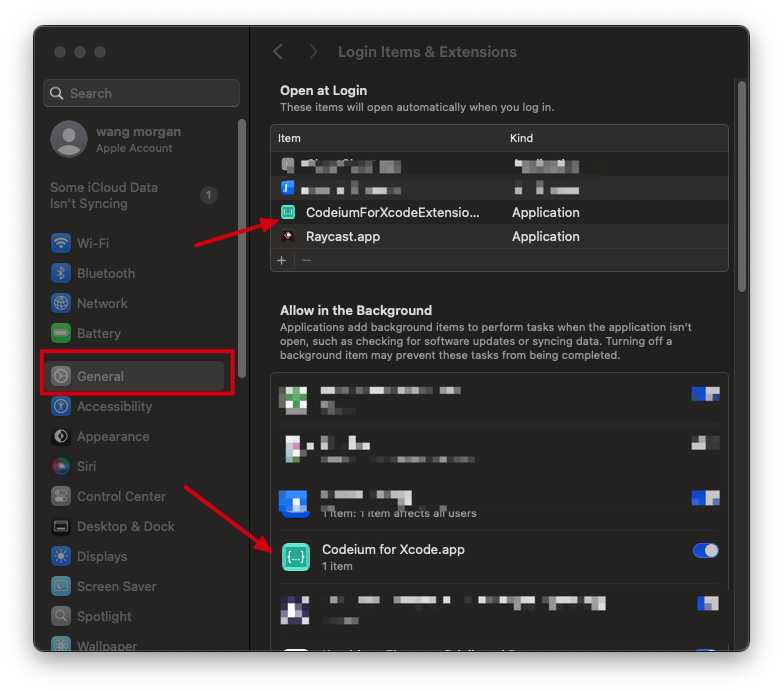Select the Raycast.app row name
The height and width of the screenshot is (693, 783).
(343, 236)
